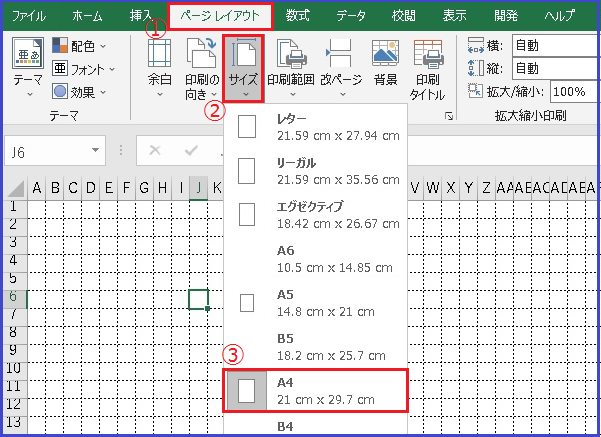The width and height of the screenshot is (601, 437).
Task: Switch to the データ tab
Action: point(351,16)
